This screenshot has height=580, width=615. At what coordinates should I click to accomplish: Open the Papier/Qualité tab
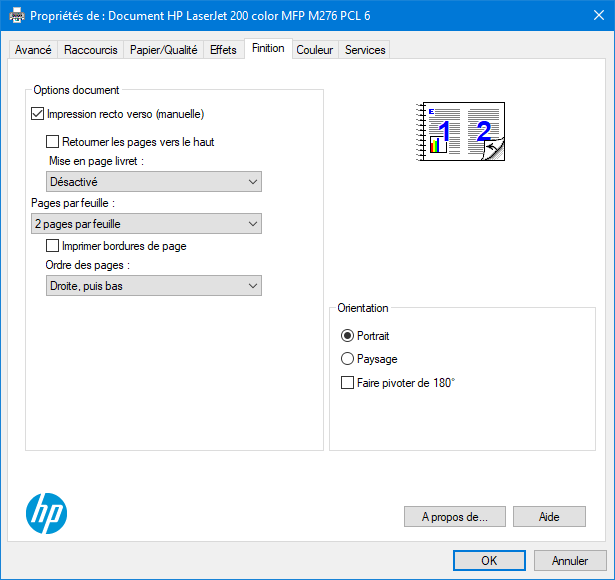click(164, 50)
